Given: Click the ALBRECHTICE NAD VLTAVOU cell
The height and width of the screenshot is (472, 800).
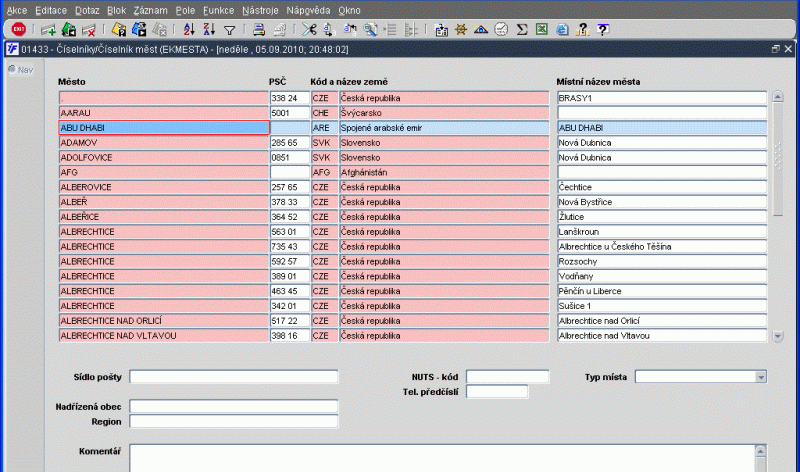Looking at the screenshot, I should coord(164,335).
